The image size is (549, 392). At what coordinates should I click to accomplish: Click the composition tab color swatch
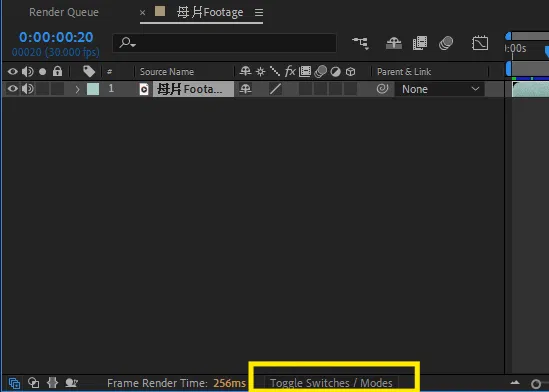pos(160,12)
